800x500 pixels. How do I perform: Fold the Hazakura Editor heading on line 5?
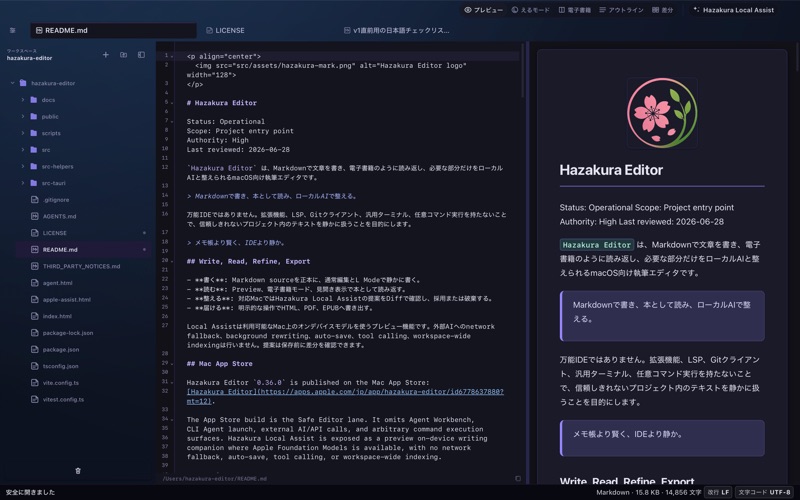coord(172,103)
